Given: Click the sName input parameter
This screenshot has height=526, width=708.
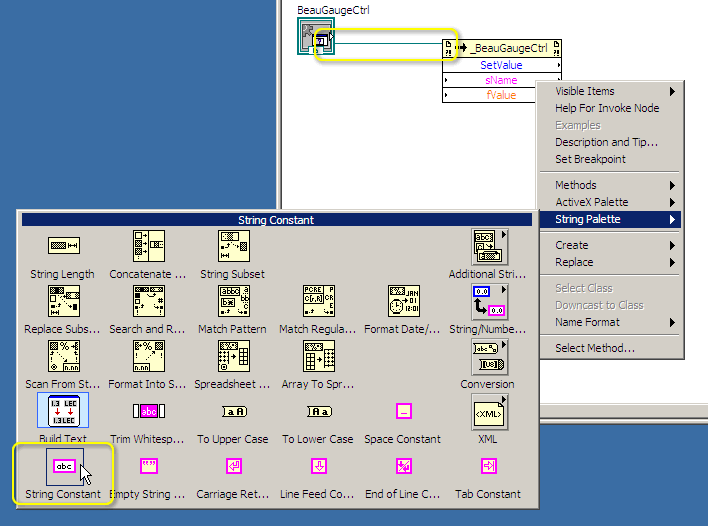Looking at the screenshot, I should tap(489, 80).
